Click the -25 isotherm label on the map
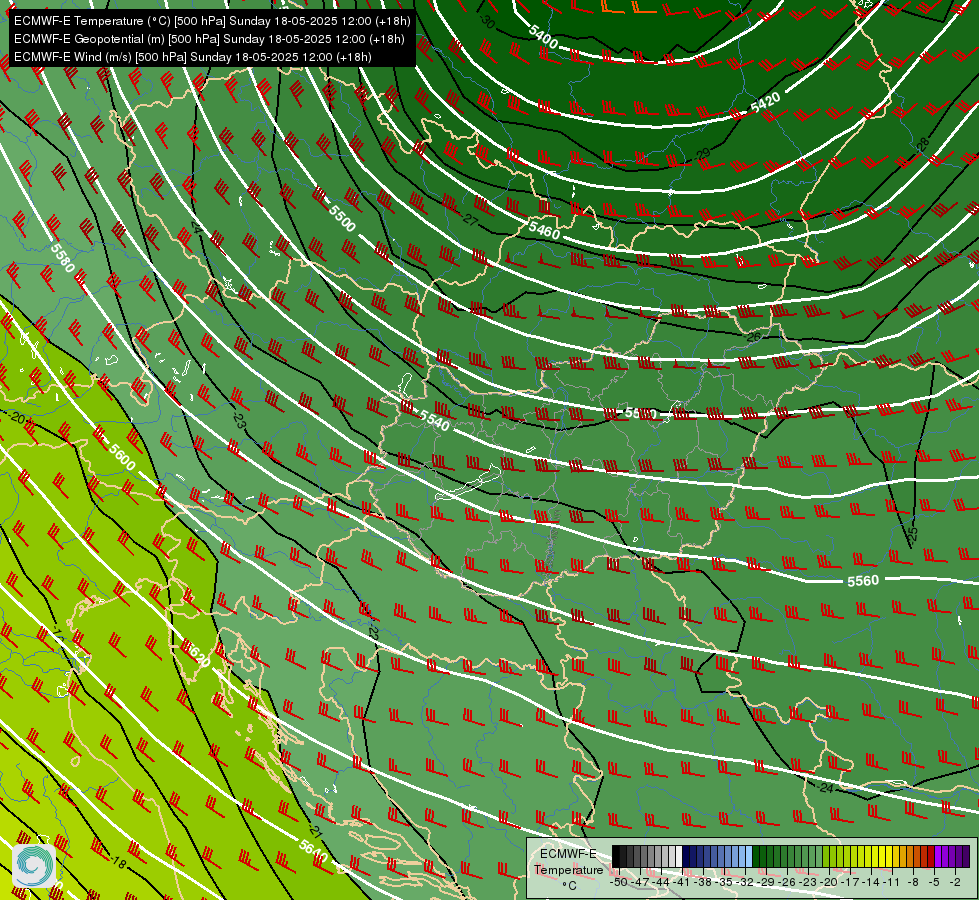Image resolution: width=979 pixels, height=900 pixels. tap(912, 535)
